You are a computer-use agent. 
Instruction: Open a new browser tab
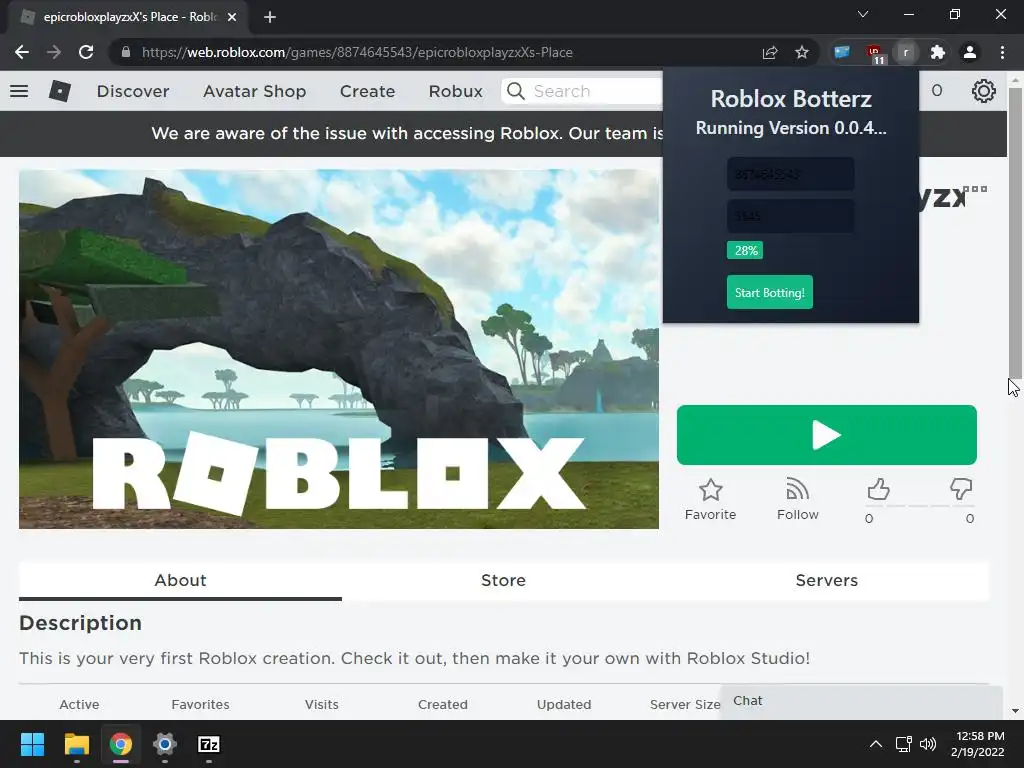pyautogui.click(x=270, y=17)
